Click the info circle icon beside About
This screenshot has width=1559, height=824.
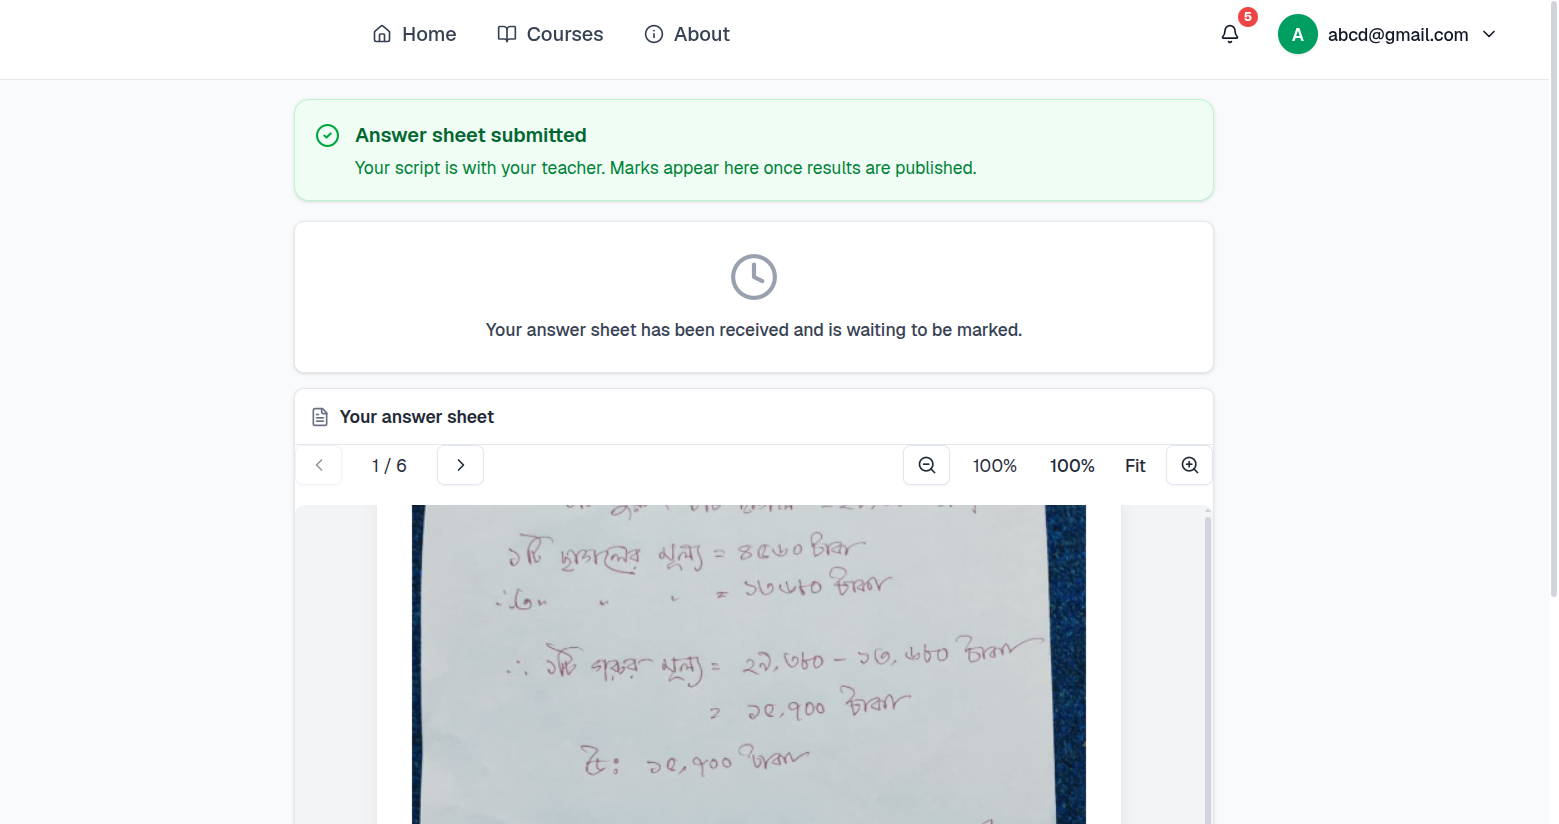[x=654, y=34]
